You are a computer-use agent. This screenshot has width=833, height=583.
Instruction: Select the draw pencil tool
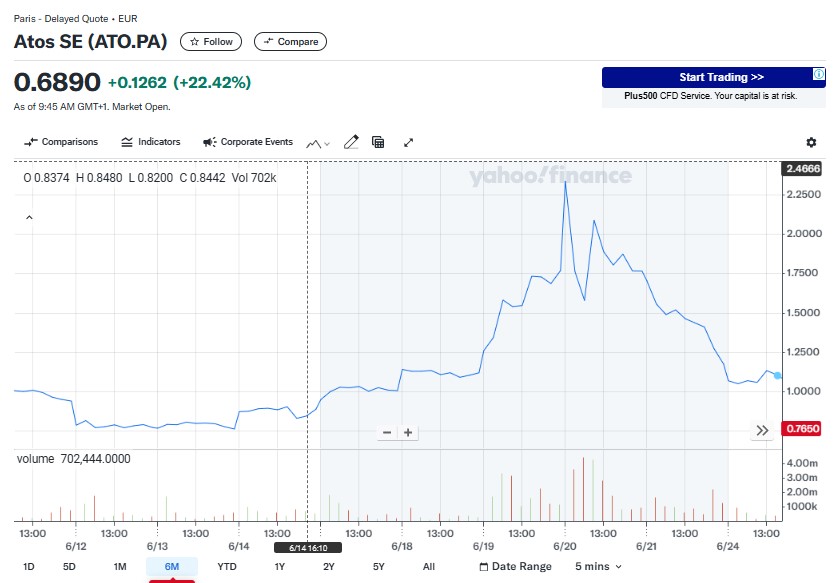[x=351, y=142]
